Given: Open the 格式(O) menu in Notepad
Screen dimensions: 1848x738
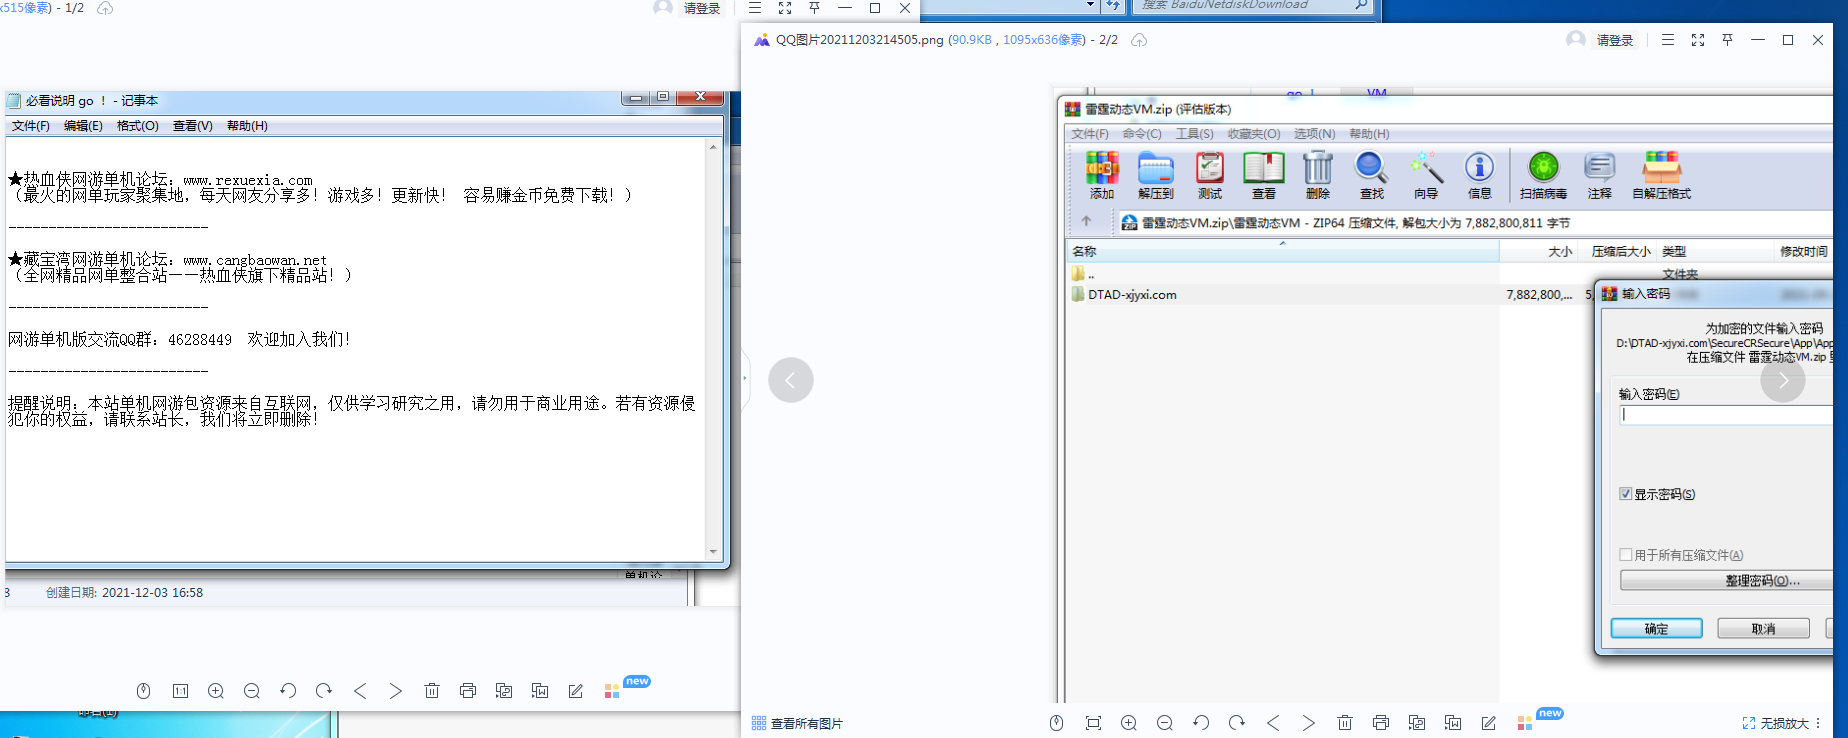Looking at the screenshot, I should [137, 126].
